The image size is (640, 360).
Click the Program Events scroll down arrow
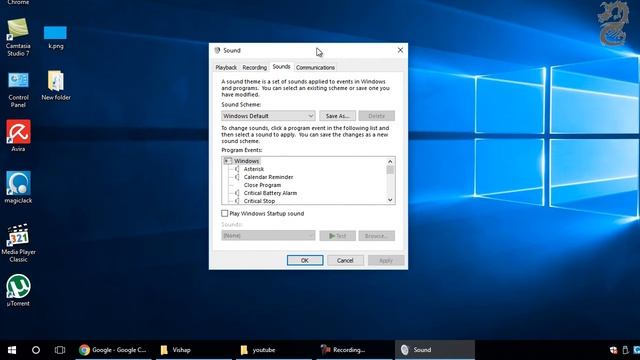pyautogui.click(x=390, y=200)
